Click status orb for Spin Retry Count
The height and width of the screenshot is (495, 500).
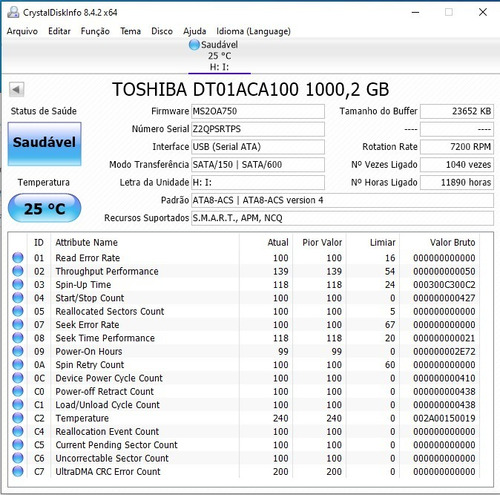(x=18, y=364)
